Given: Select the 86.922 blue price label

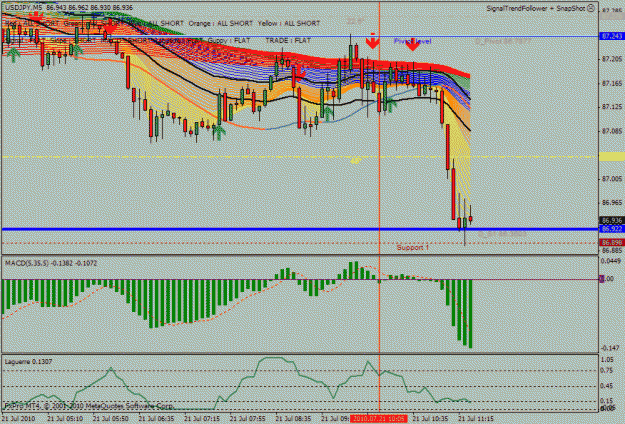Looking at the screenshot, I should coord(611,229).
